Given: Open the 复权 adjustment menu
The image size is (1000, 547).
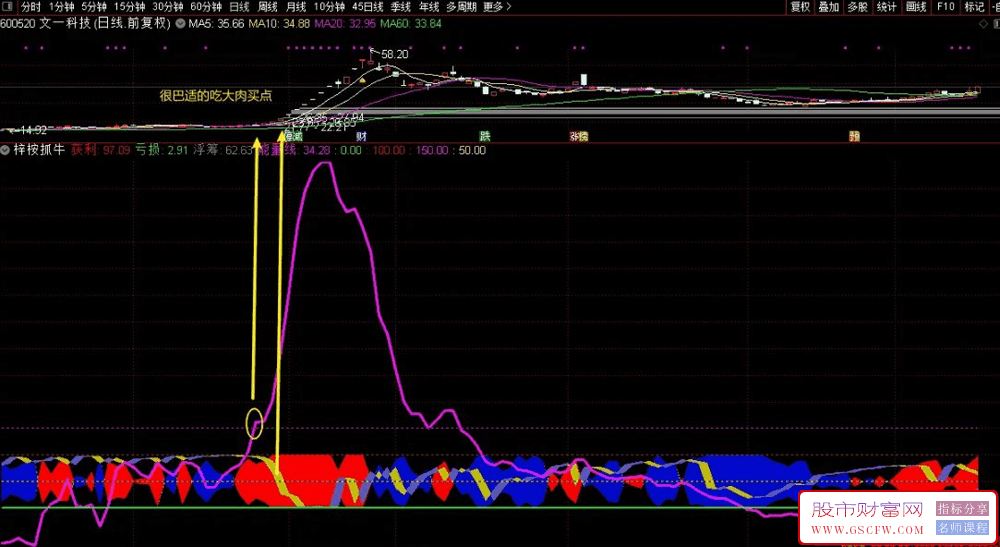Looking at the screenshot, I should click(x=800, y=6).
